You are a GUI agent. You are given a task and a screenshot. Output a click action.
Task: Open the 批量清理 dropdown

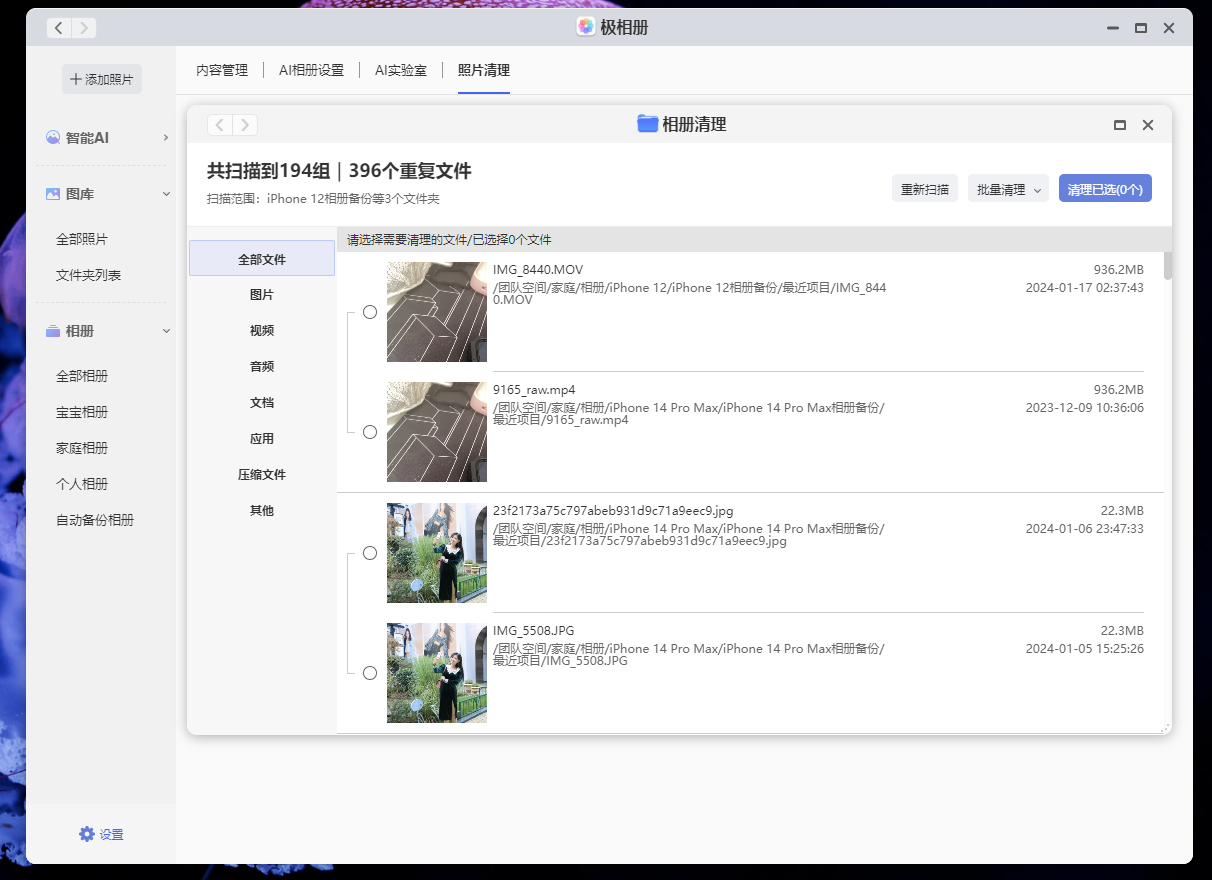pos(1008,188)
